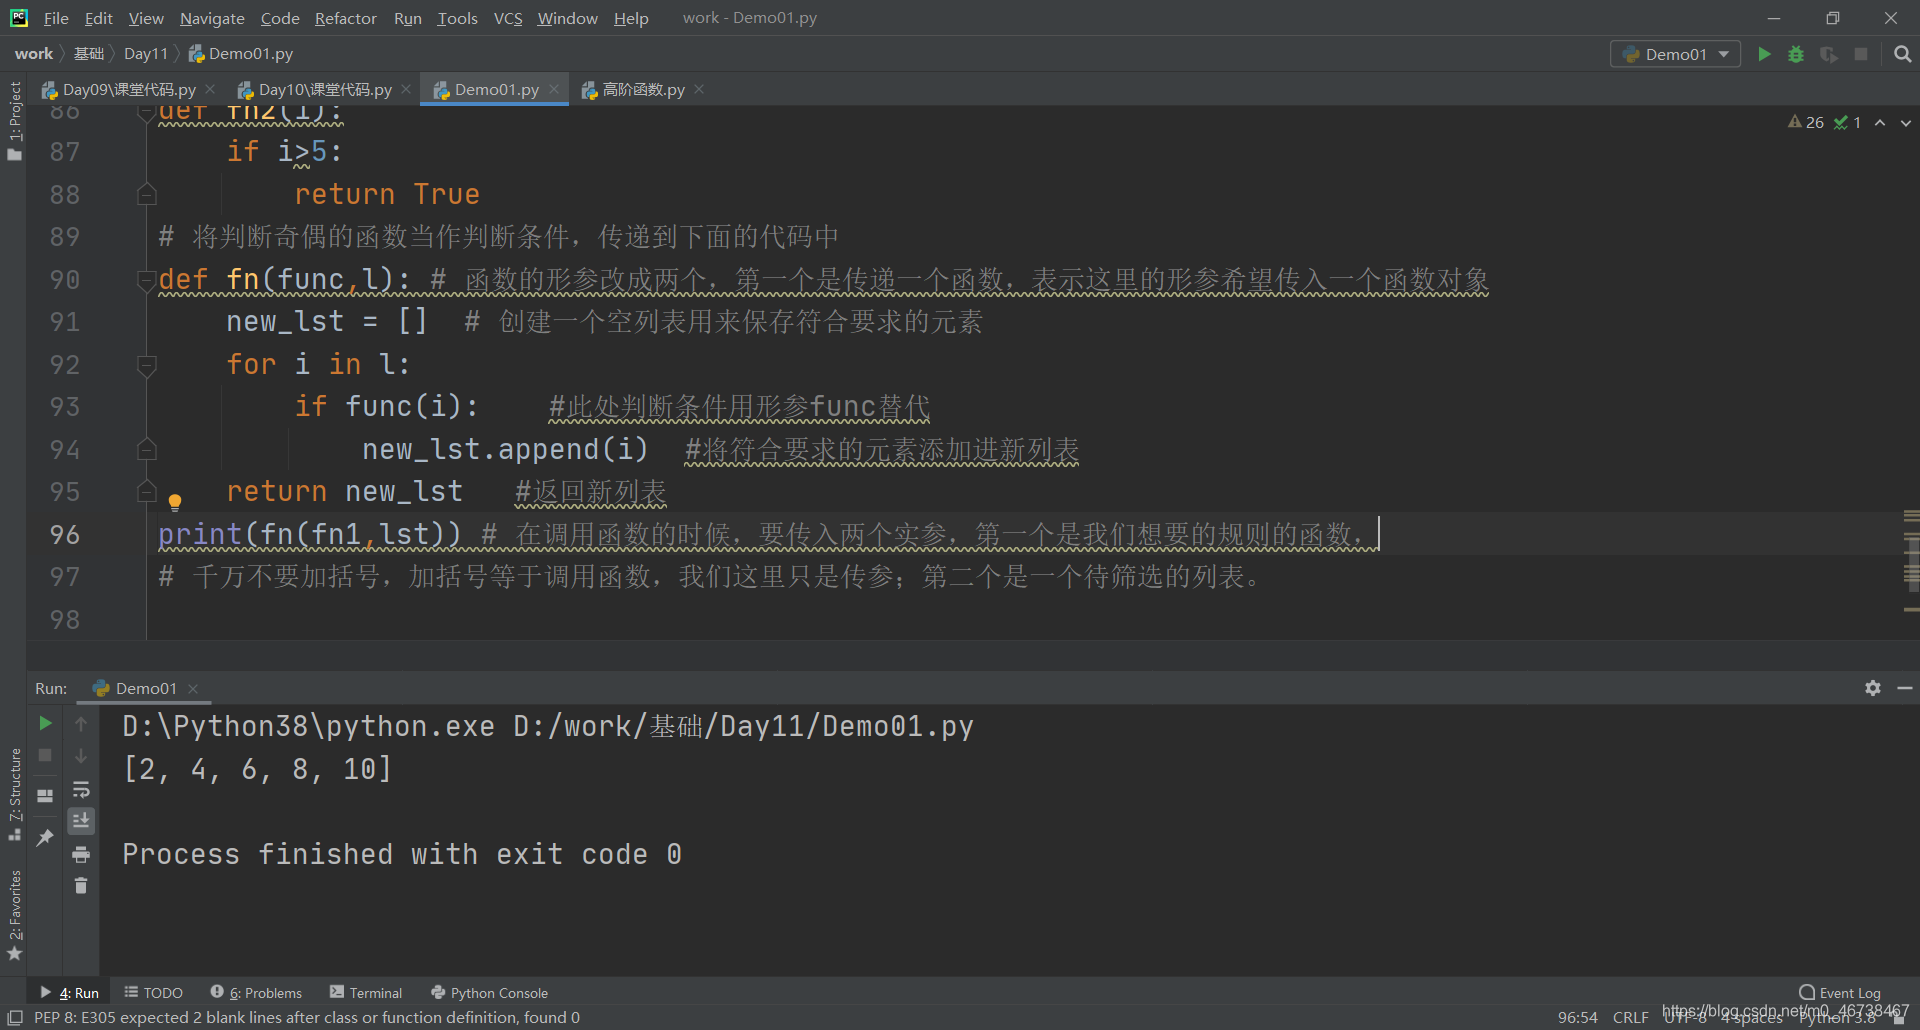Click Day11 breadcrumb in navigation bar
The height and width of the screenshot is (1030, 1920).
click(x=146, y=54)
